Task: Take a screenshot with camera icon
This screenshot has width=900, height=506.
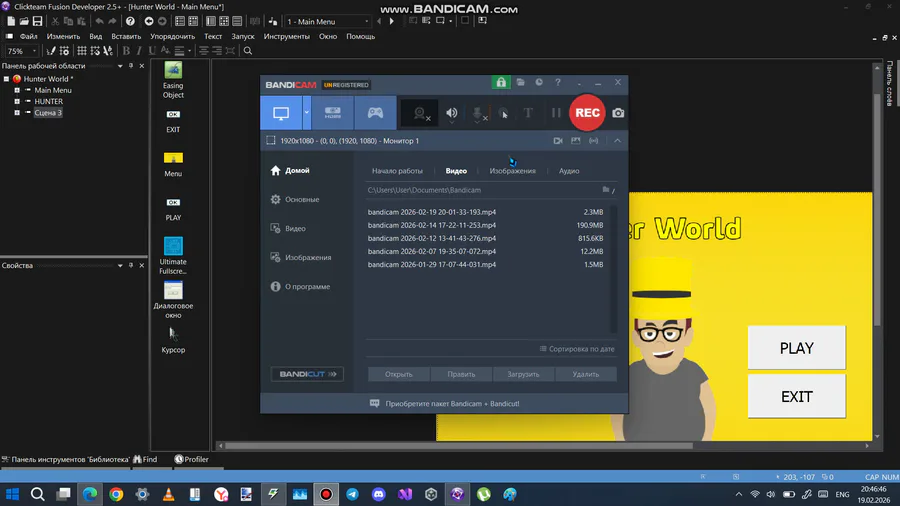Action: click(618, 113)
